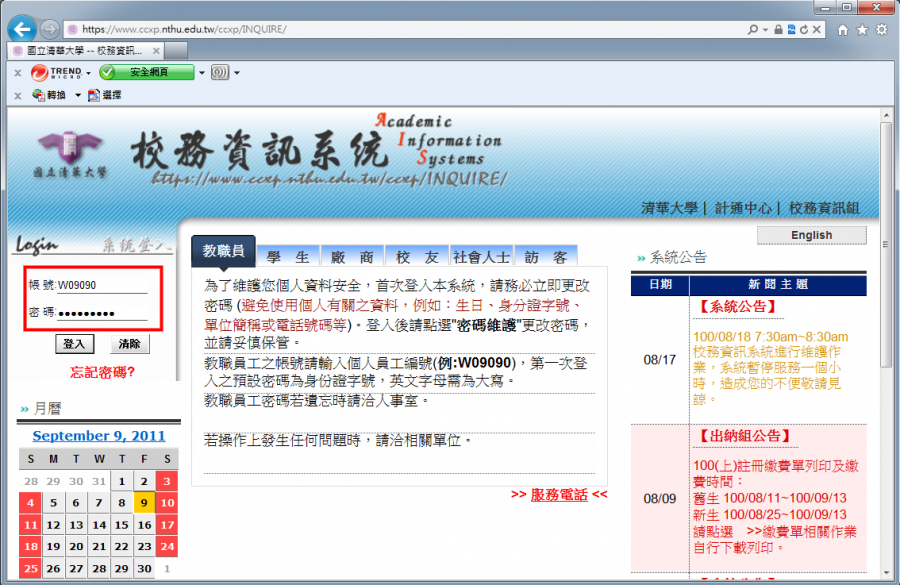The width and height of the screenshot is (900, 585).
Task: Close the 國立清華大學 browser tab
Action: [x=155, y=50]
